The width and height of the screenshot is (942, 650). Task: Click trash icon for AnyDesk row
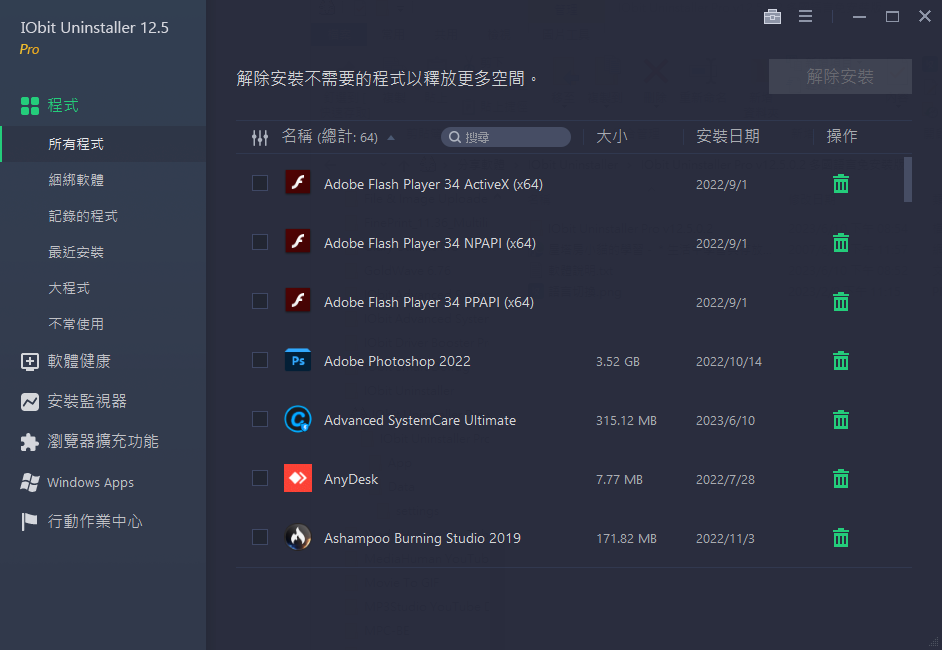pos(841,479)
